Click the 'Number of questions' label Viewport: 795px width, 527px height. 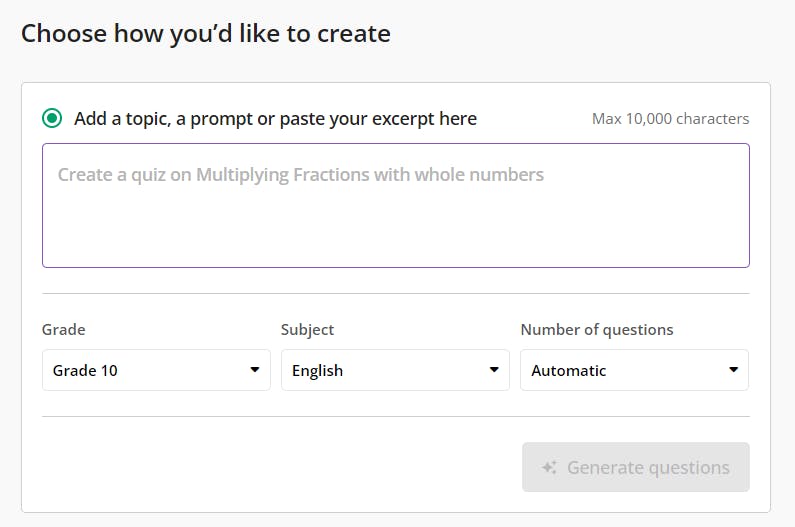(x=597, y=330)
